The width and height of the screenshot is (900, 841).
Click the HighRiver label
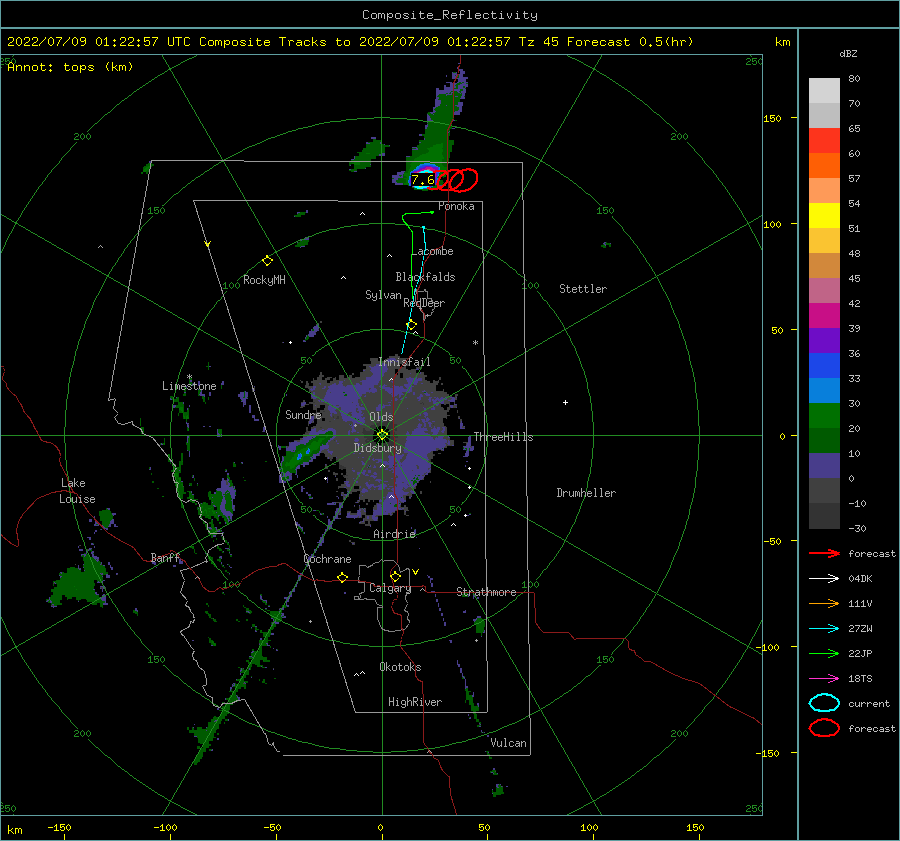point(415,702)
